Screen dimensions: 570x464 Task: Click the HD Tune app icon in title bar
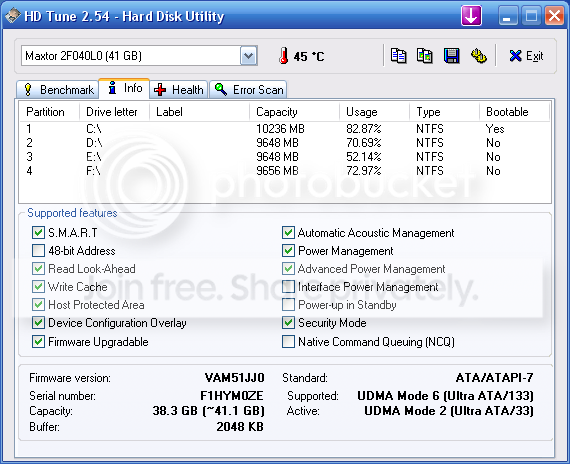pos(13,16)
